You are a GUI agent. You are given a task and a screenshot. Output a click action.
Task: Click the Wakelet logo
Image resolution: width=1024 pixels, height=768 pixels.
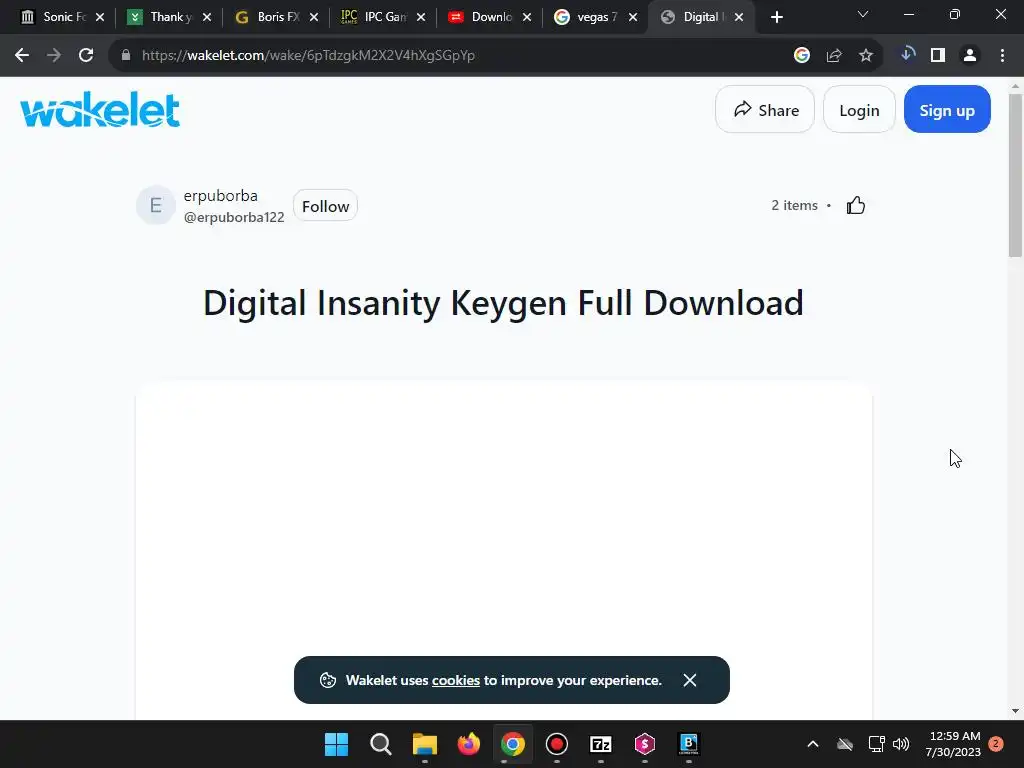tap(100, 109)
